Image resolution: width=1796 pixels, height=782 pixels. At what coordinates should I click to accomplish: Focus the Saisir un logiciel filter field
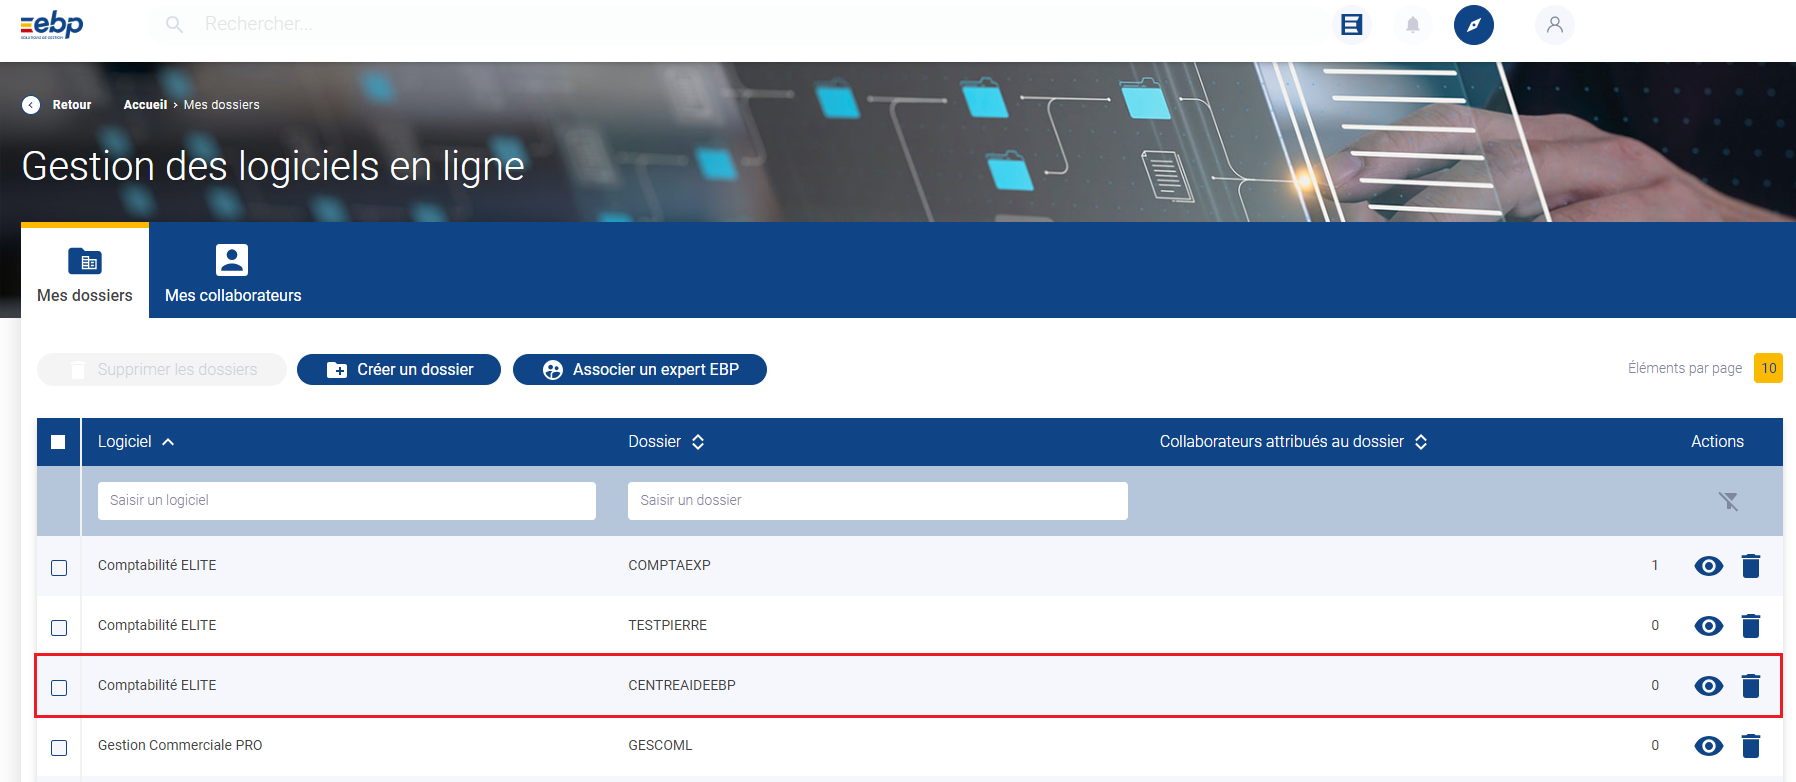(347, 501)
